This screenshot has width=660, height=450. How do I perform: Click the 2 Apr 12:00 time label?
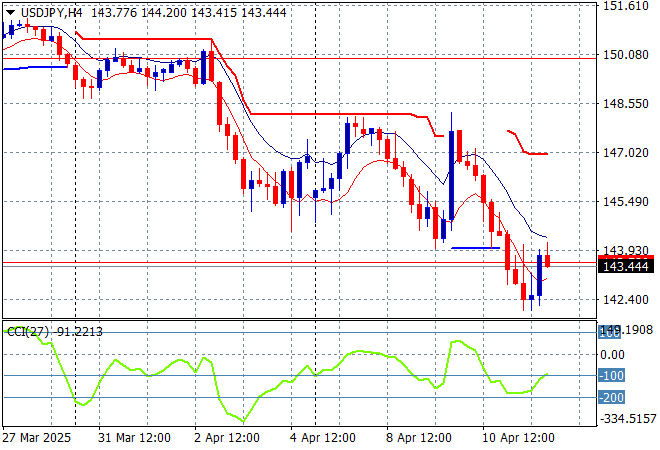(225, 438)
